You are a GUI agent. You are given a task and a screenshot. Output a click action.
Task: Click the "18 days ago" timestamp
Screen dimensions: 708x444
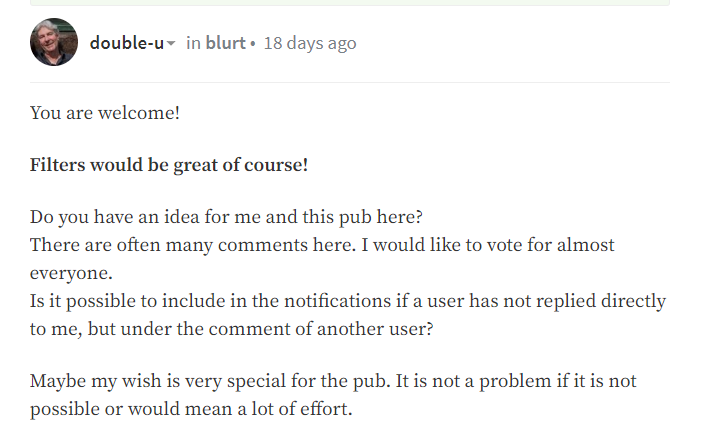click(x=309, y=44)
